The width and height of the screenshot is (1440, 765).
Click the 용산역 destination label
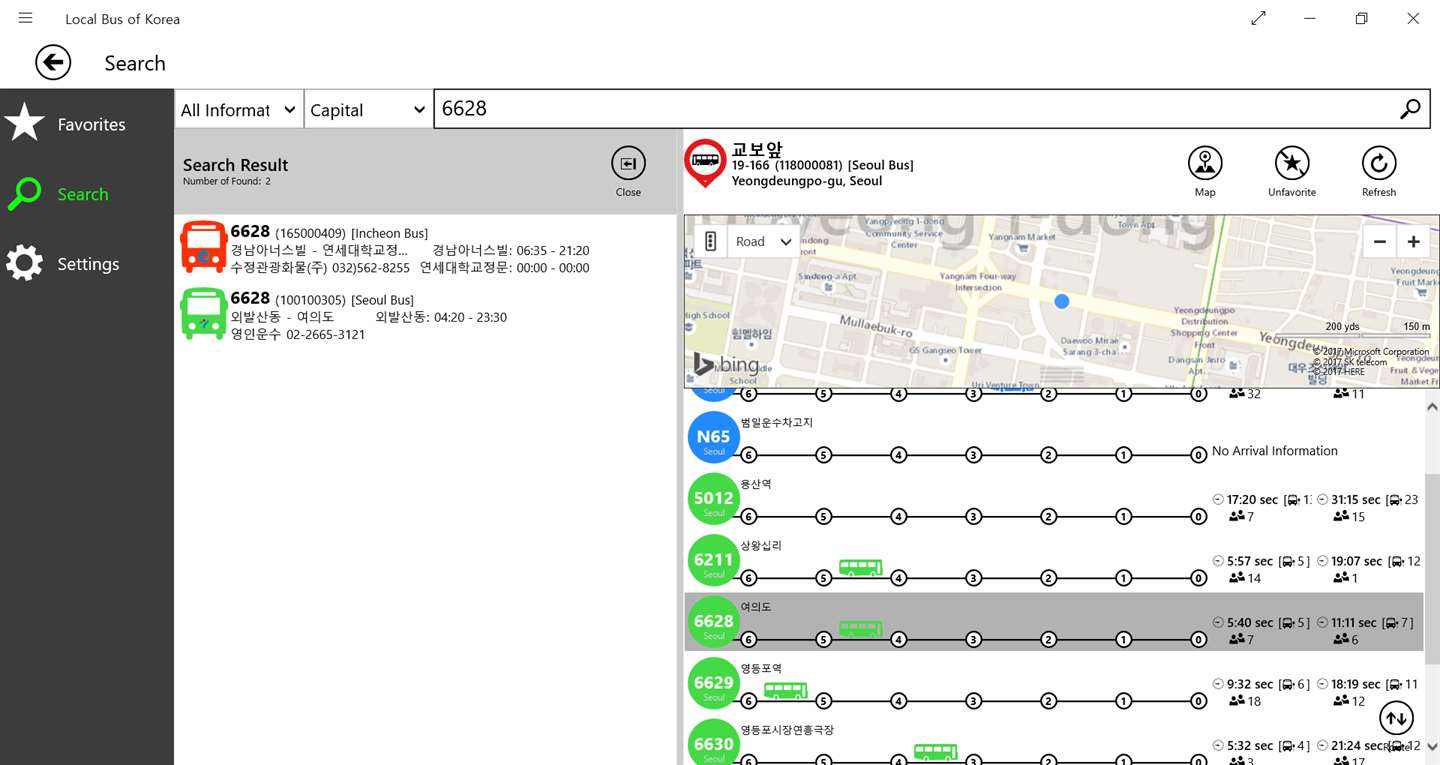(x=756, y=484)
